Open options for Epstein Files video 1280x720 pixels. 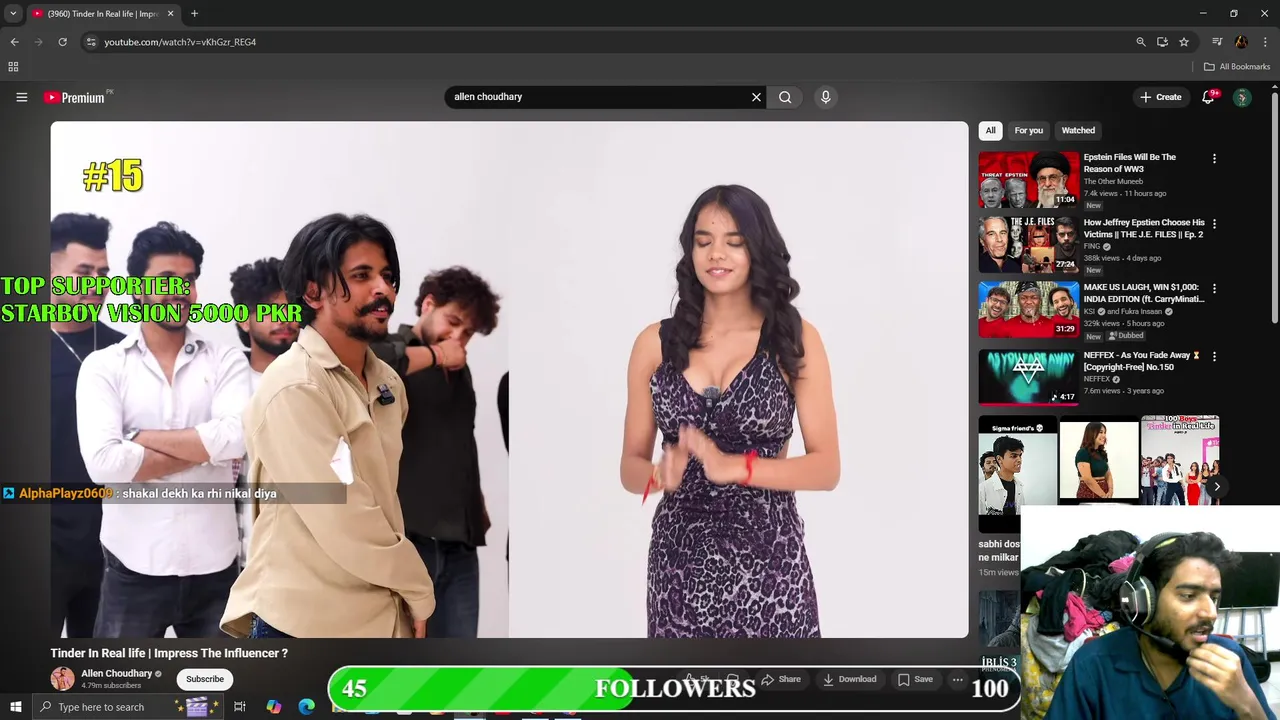[x=1214, y=159]
